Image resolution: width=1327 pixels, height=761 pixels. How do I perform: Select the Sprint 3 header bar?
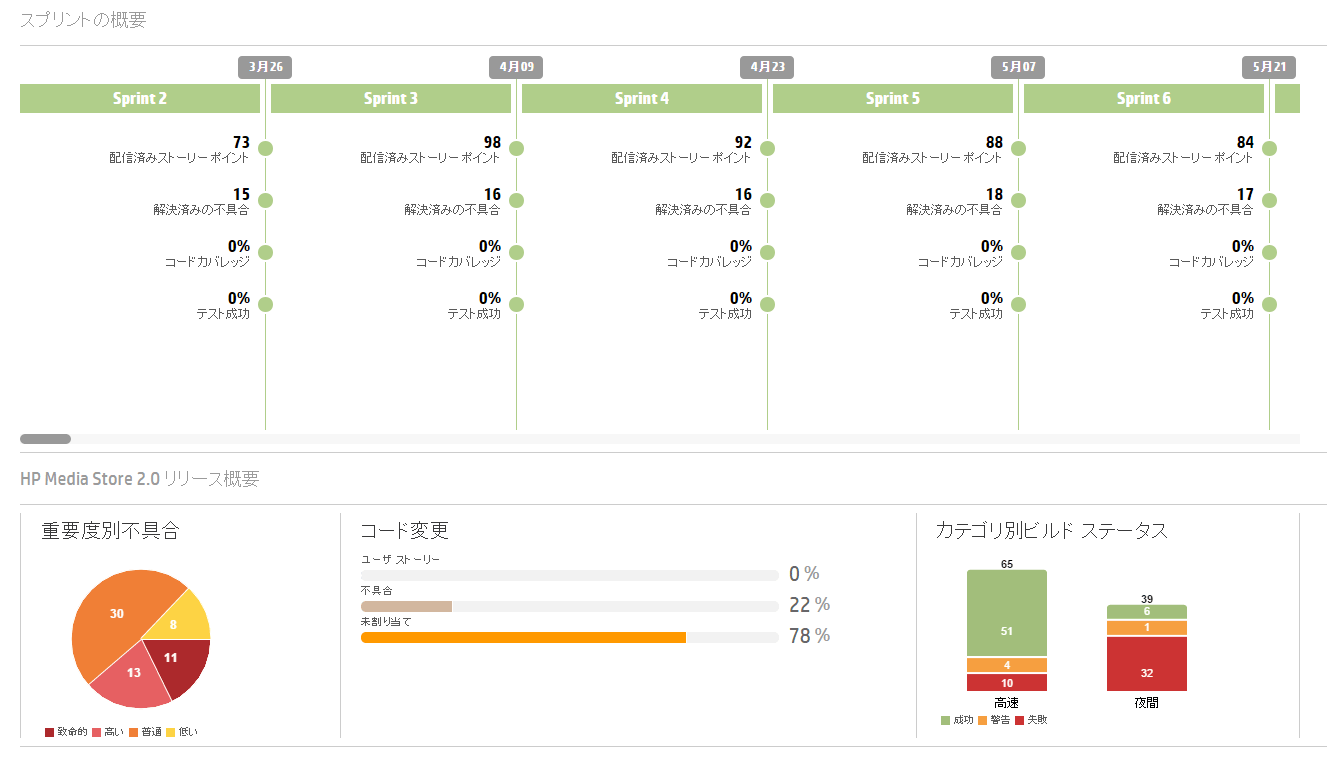click(x=391, y=98)
